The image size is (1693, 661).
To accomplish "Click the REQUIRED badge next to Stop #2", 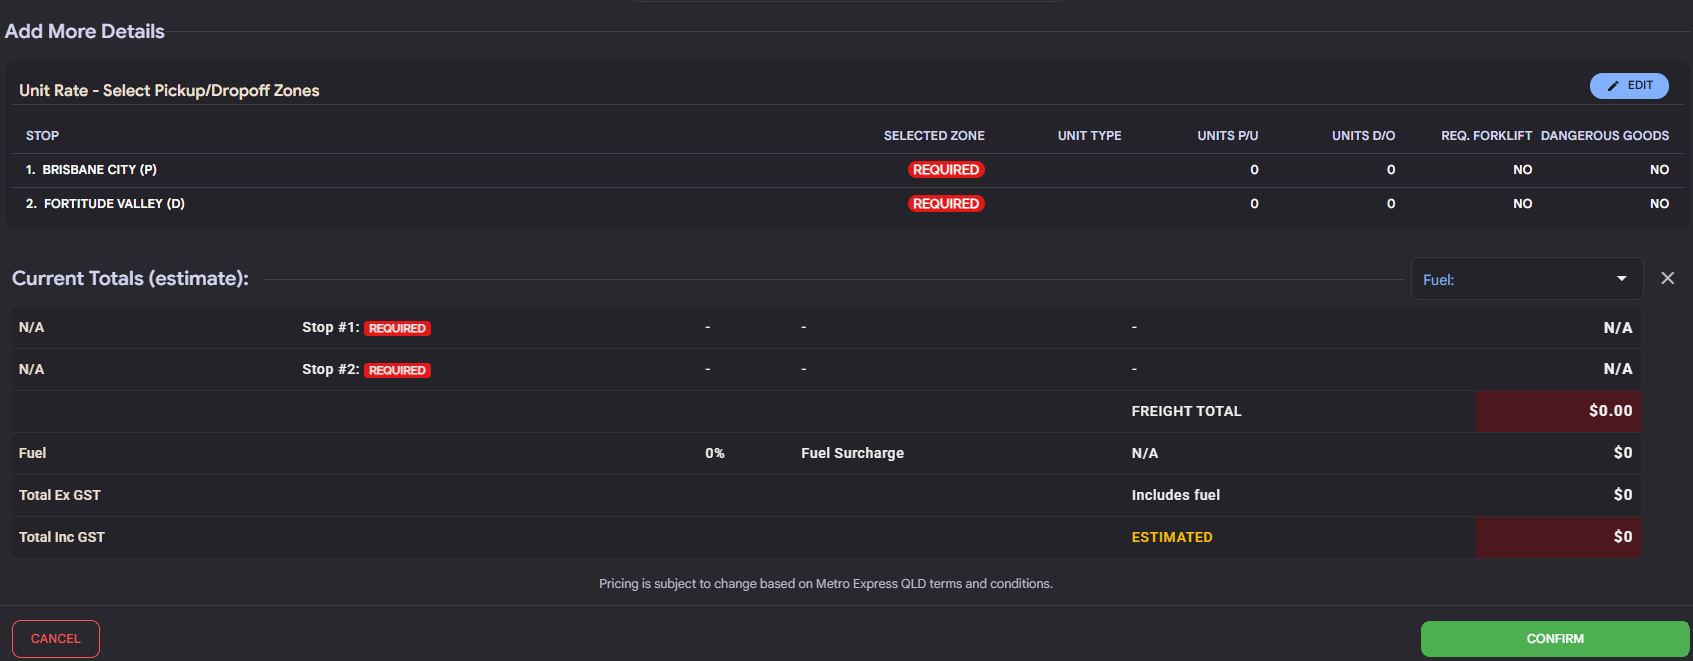I will 397,370.
